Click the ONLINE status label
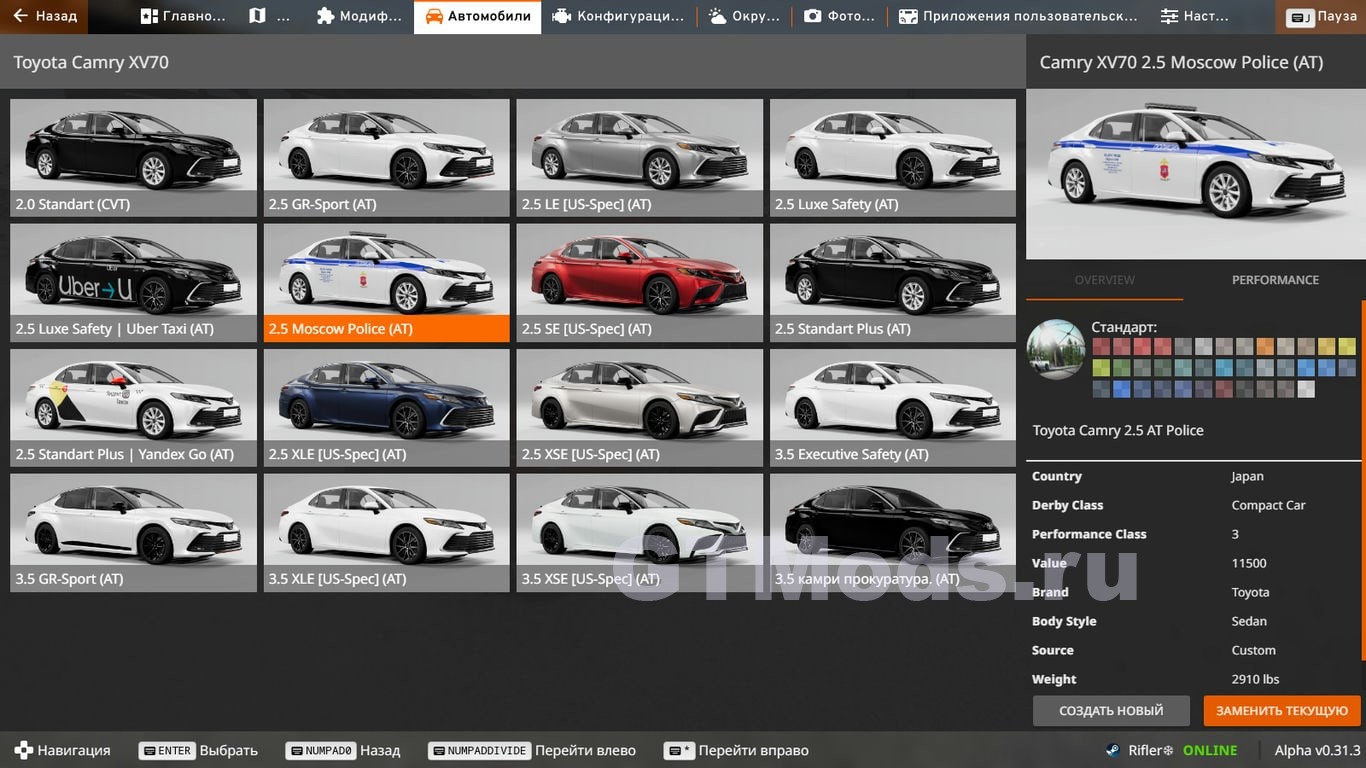1366x768 pixels. point(1210,750)
